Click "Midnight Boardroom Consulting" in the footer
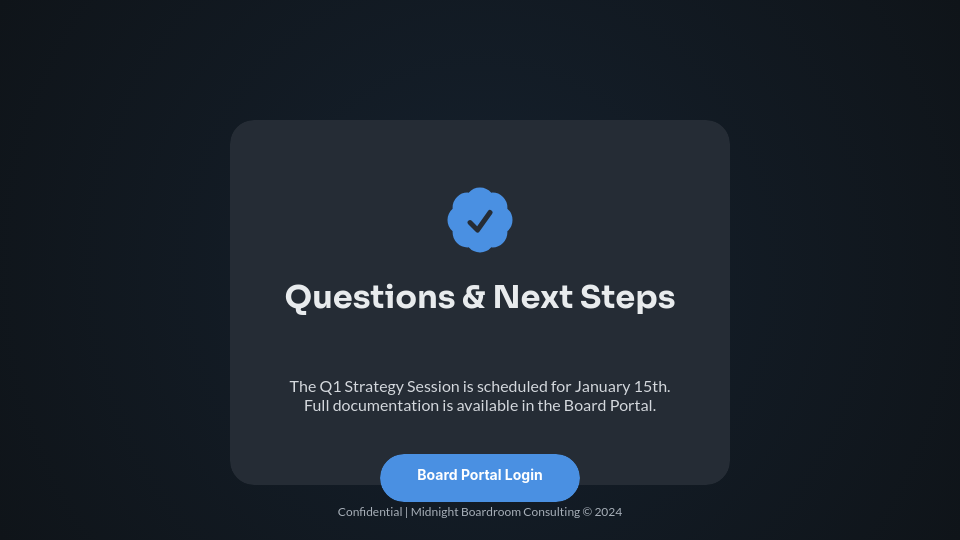The height and width of the screenshot is (540, 960). coord(495,512)
